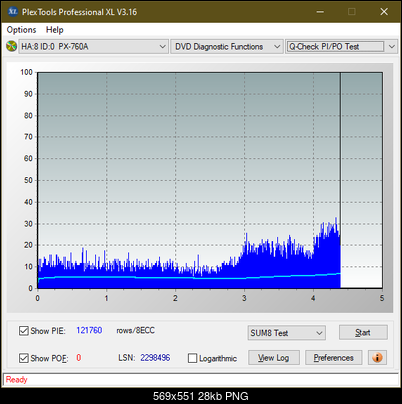The width and height of the screenshot is (402, 404).
Task: Click the y-axis label 100
Action: coord(26,72)
